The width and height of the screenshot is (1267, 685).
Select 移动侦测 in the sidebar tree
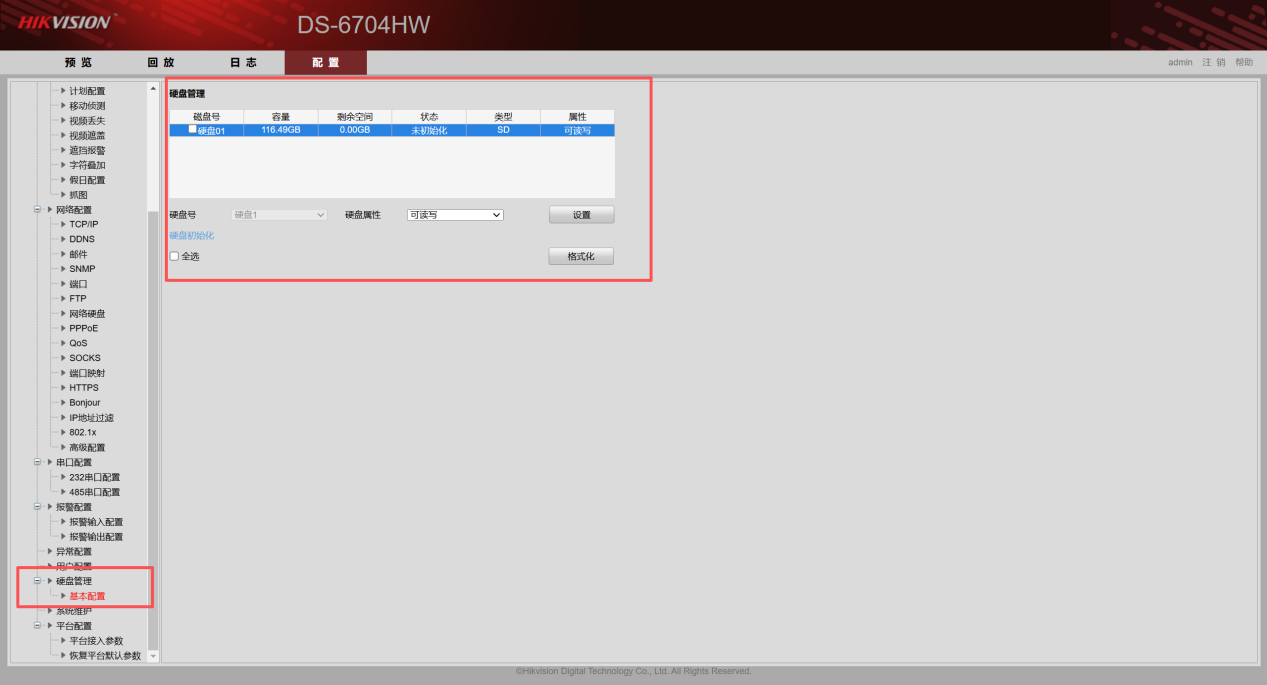[x=87, y=106]
